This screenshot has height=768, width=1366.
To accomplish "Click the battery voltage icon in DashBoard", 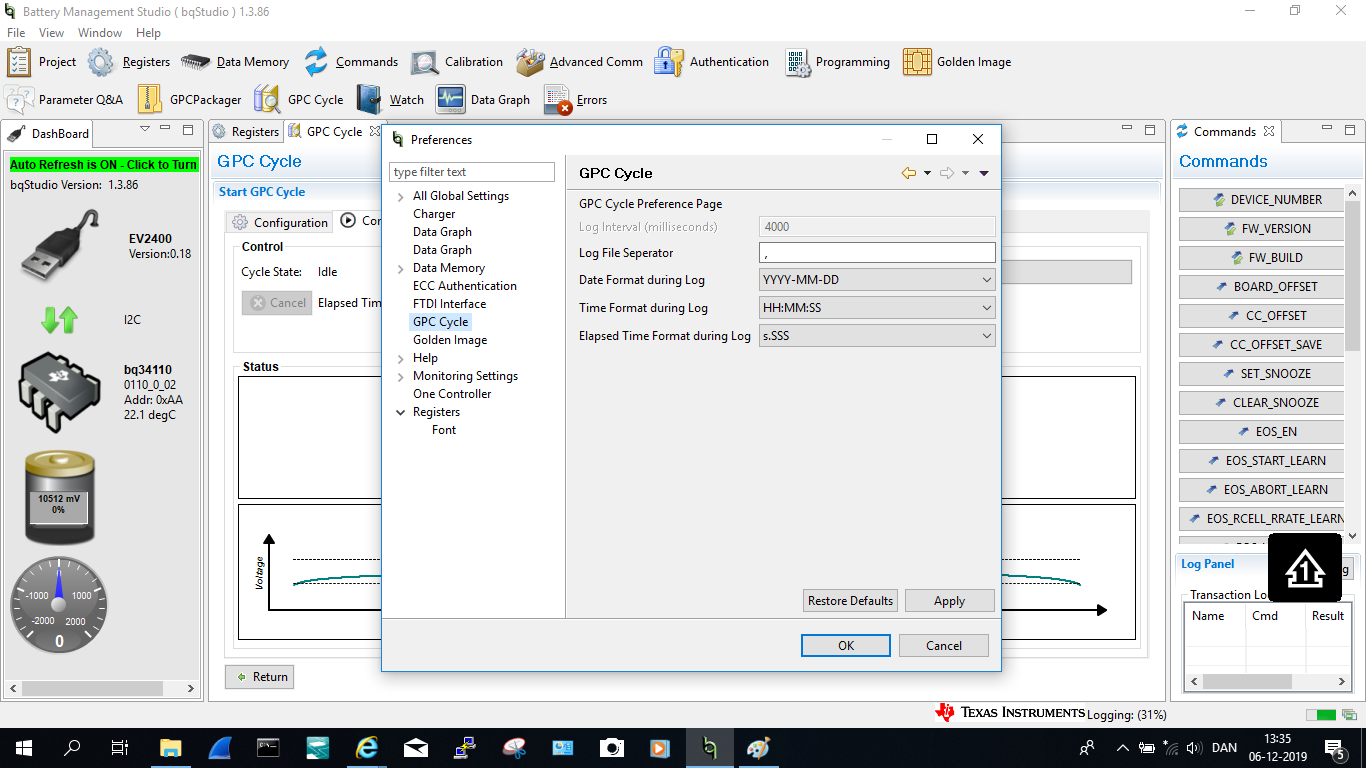I will (x=59, y=497).
